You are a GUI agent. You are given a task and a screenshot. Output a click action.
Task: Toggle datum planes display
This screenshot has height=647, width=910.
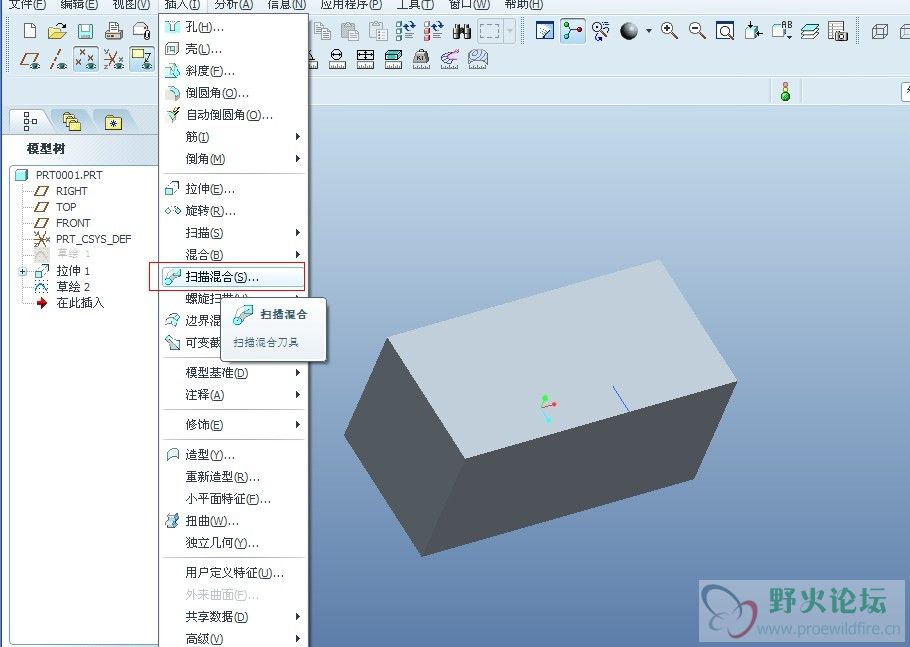30,59
